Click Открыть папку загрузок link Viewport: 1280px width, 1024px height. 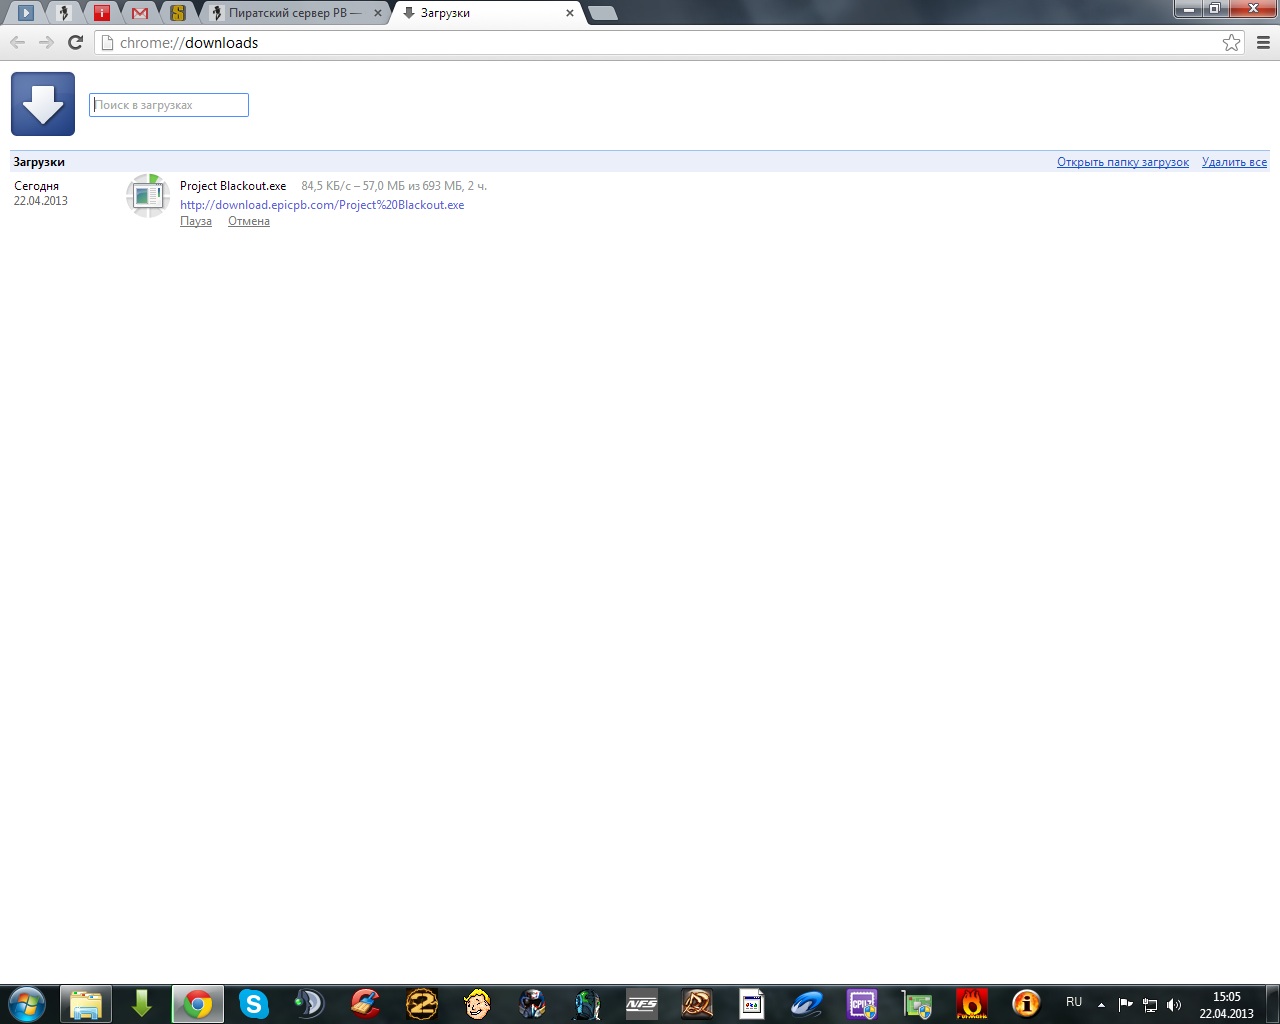point(1123,162)
